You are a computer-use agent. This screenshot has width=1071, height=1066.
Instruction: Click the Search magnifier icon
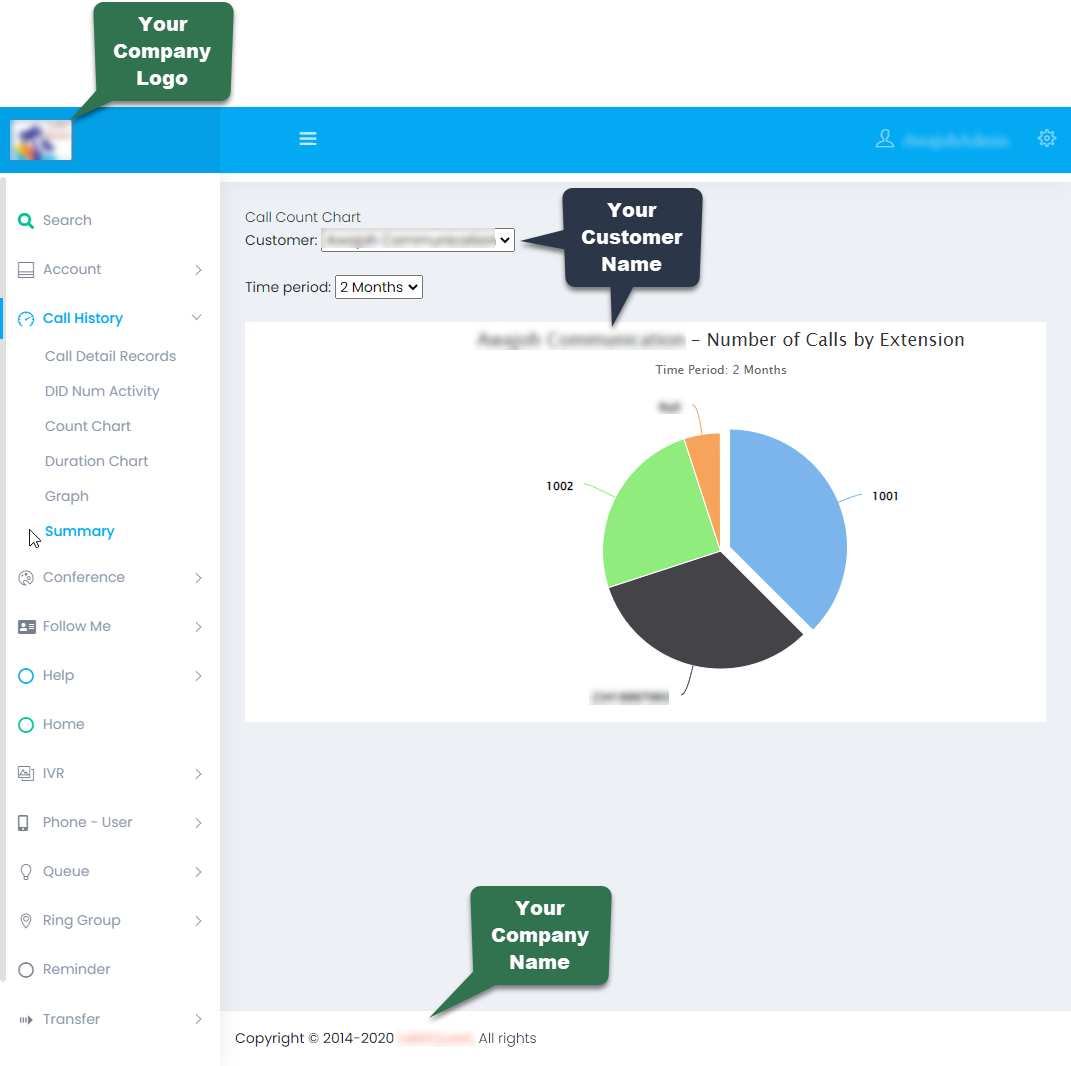pyautogui.click(x=26, y=221)
